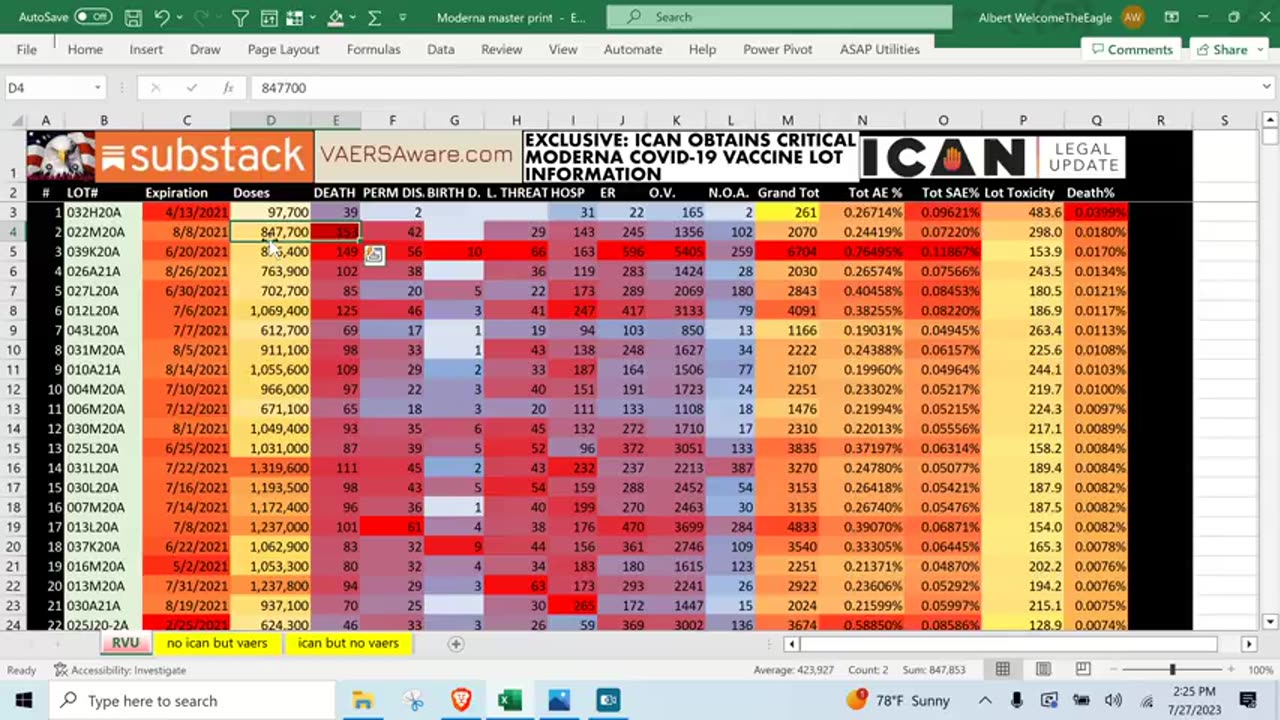Switch to the Insert ribbon tab
The height and width of the screenshot is (720, 1280).
pos(146,49)
